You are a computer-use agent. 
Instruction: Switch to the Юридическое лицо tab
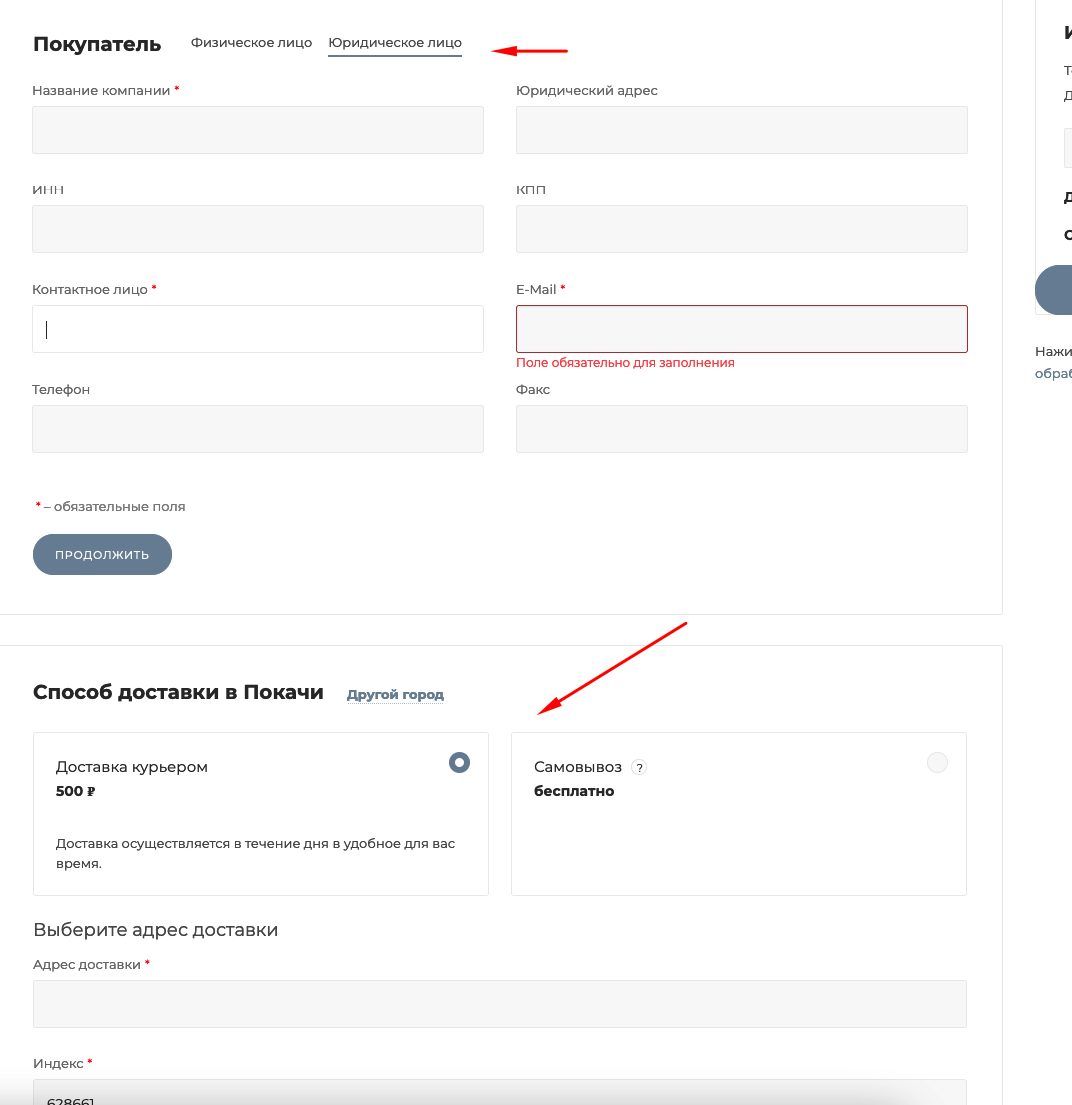[x=395, y=43]
